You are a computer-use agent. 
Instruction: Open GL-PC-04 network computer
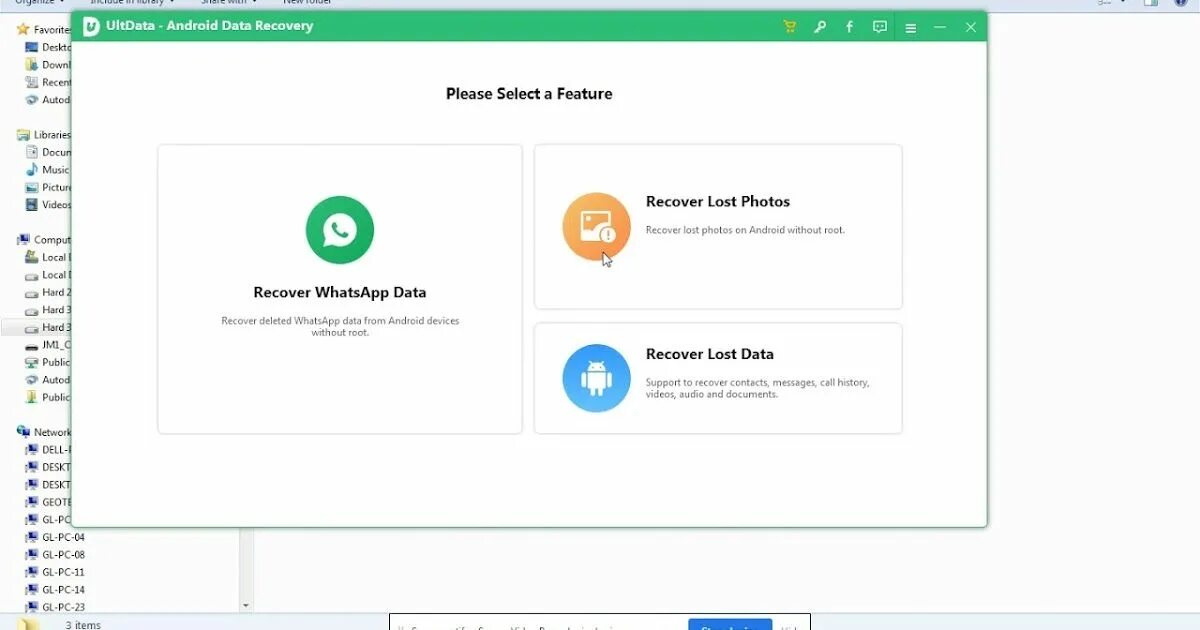56,537
